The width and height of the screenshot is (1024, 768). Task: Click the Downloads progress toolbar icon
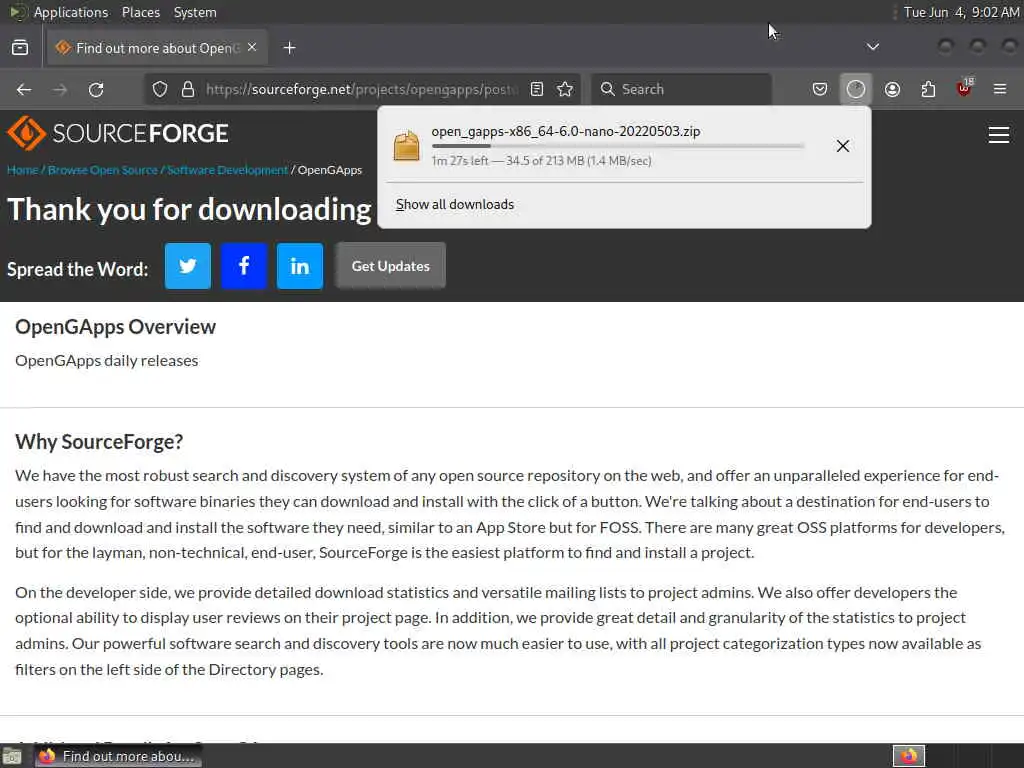point(856,89)
